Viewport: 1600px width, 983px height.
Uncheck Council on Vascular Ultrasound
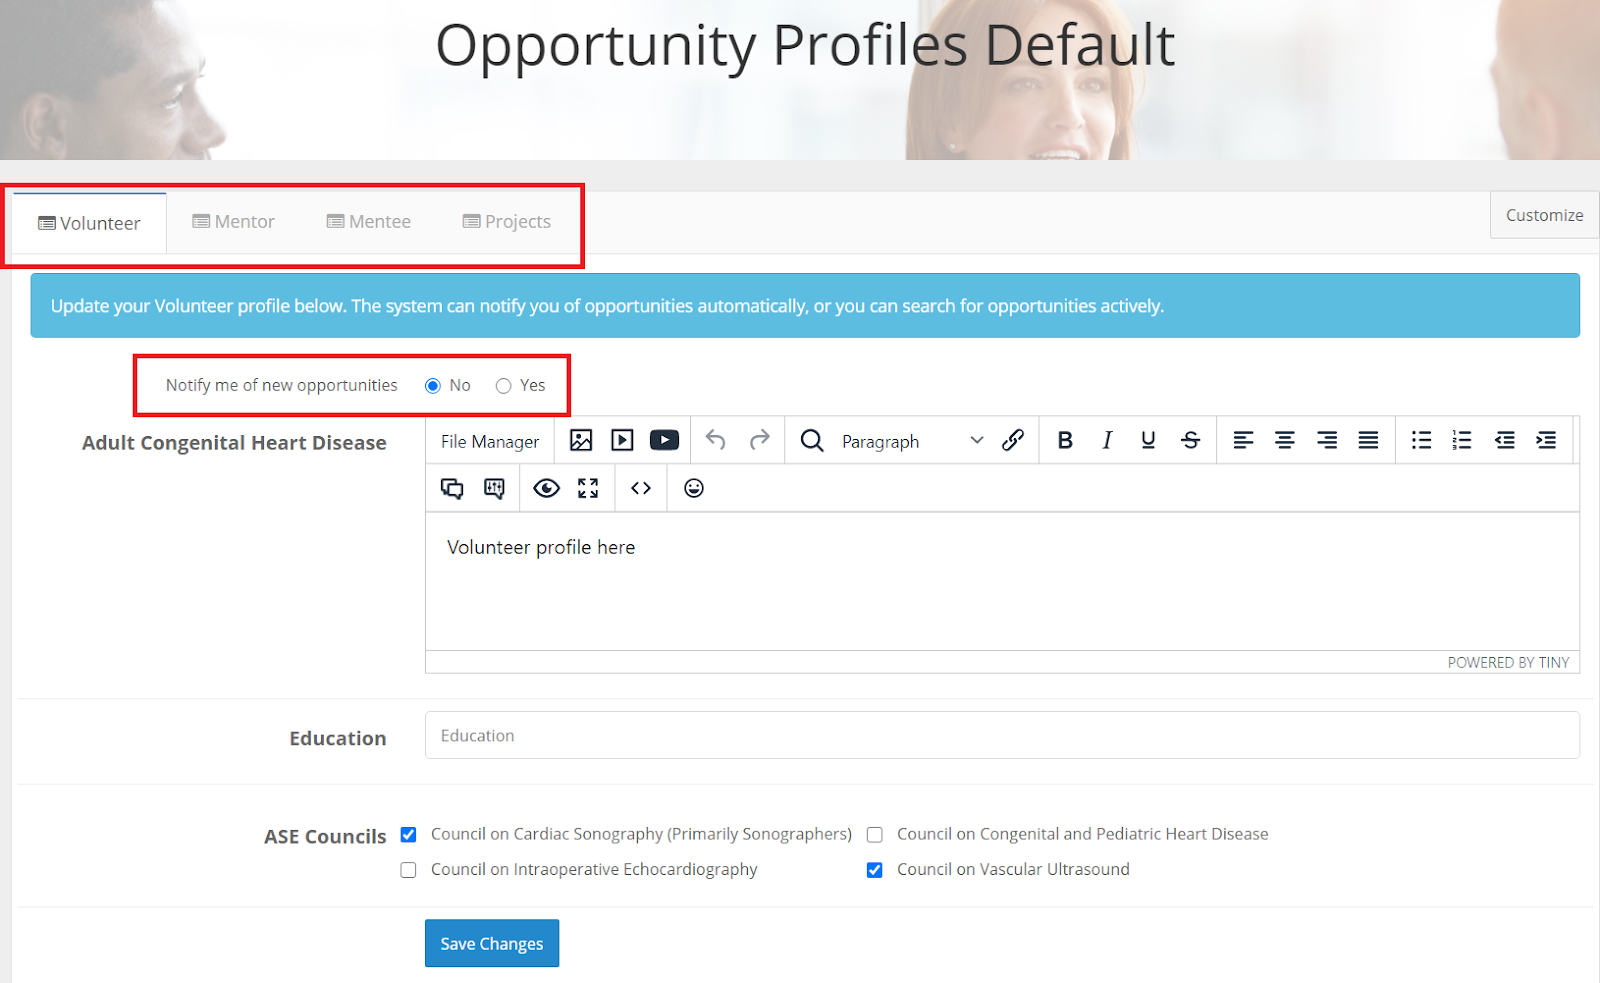(x=875, y=870)
